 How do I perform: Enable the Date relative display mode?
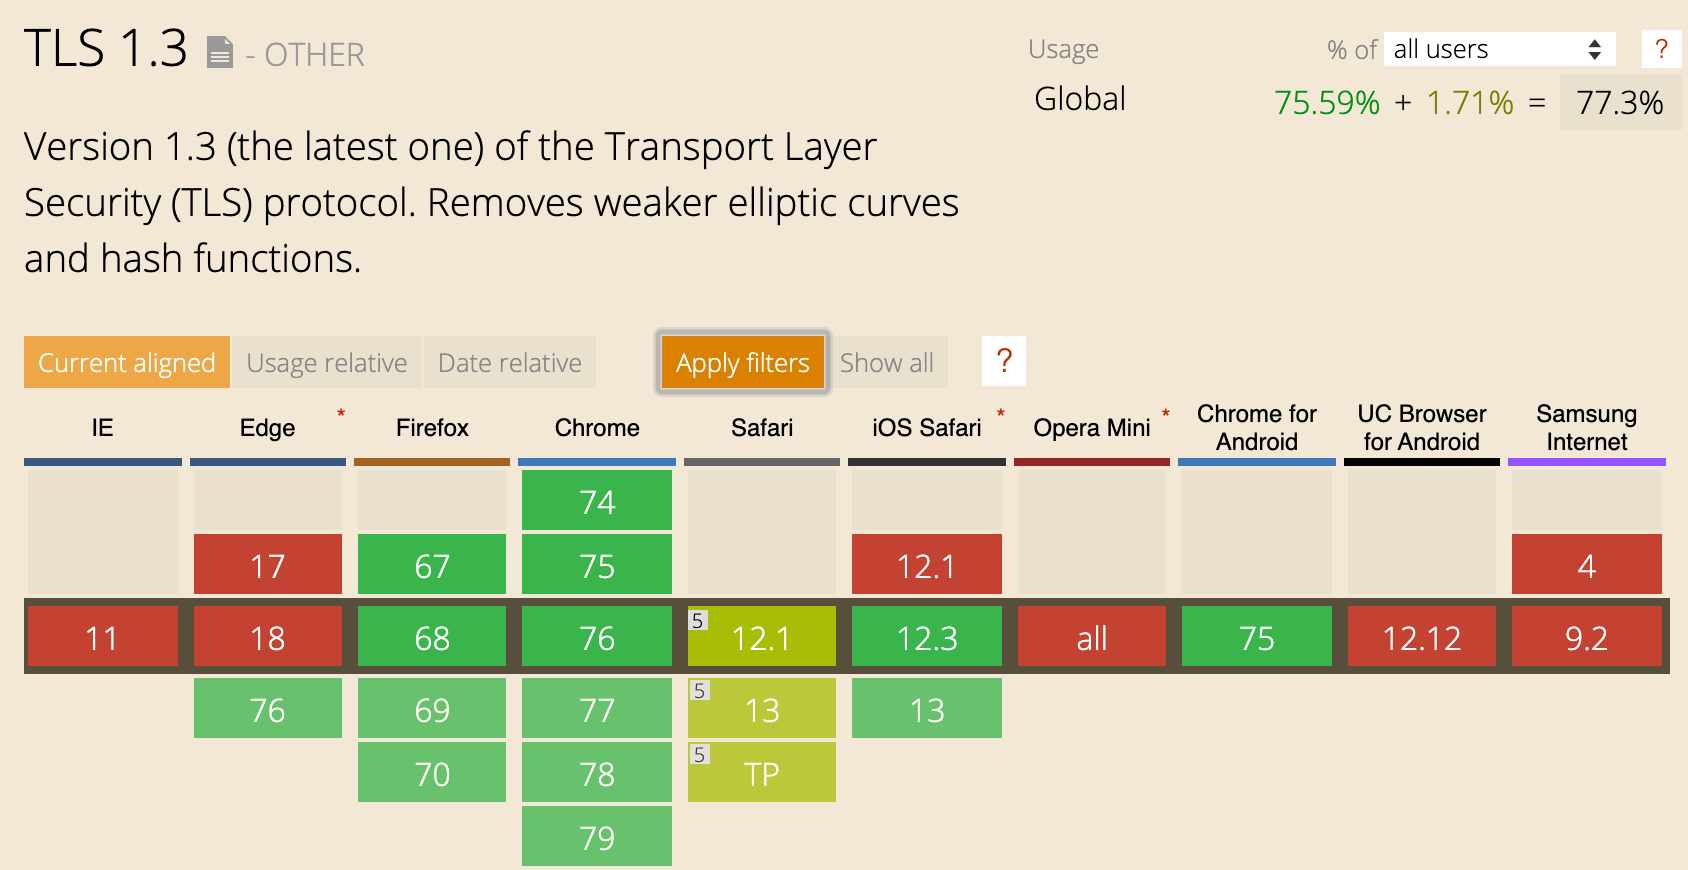pyautogui.click(x=510, y=362)
